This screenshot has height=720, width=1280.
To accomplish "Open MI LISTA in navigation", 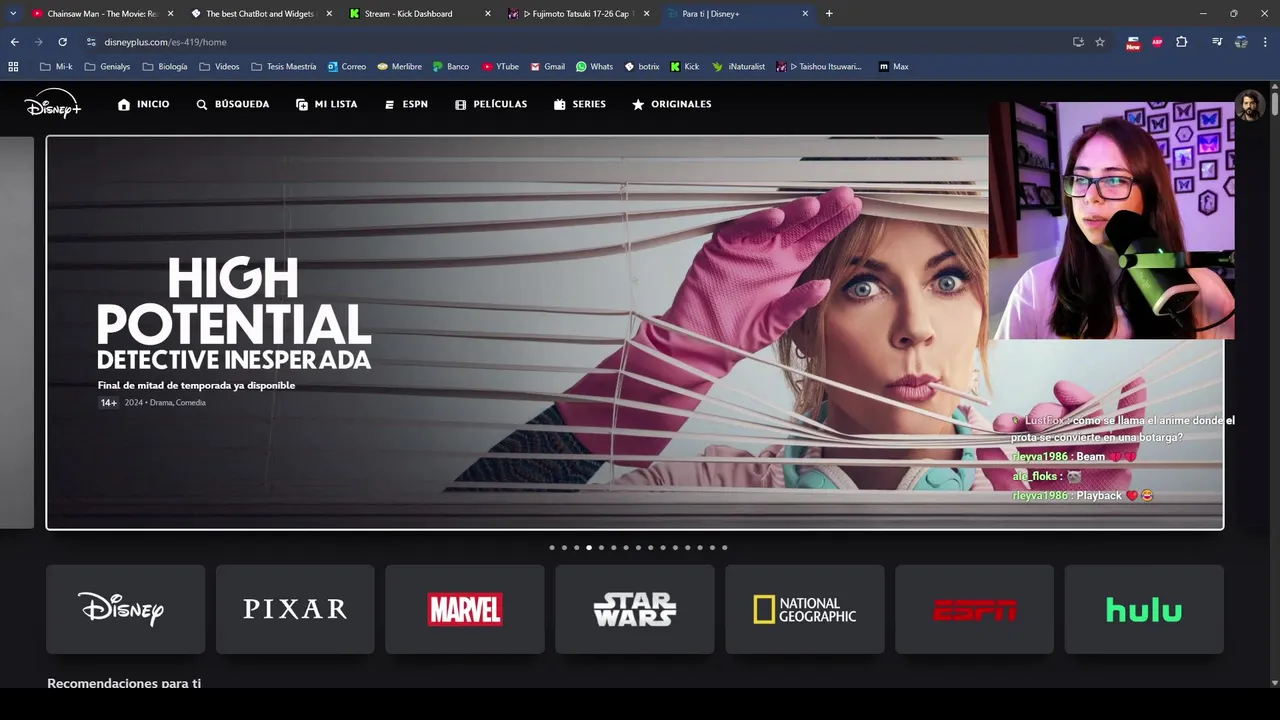I will (327, 104).
